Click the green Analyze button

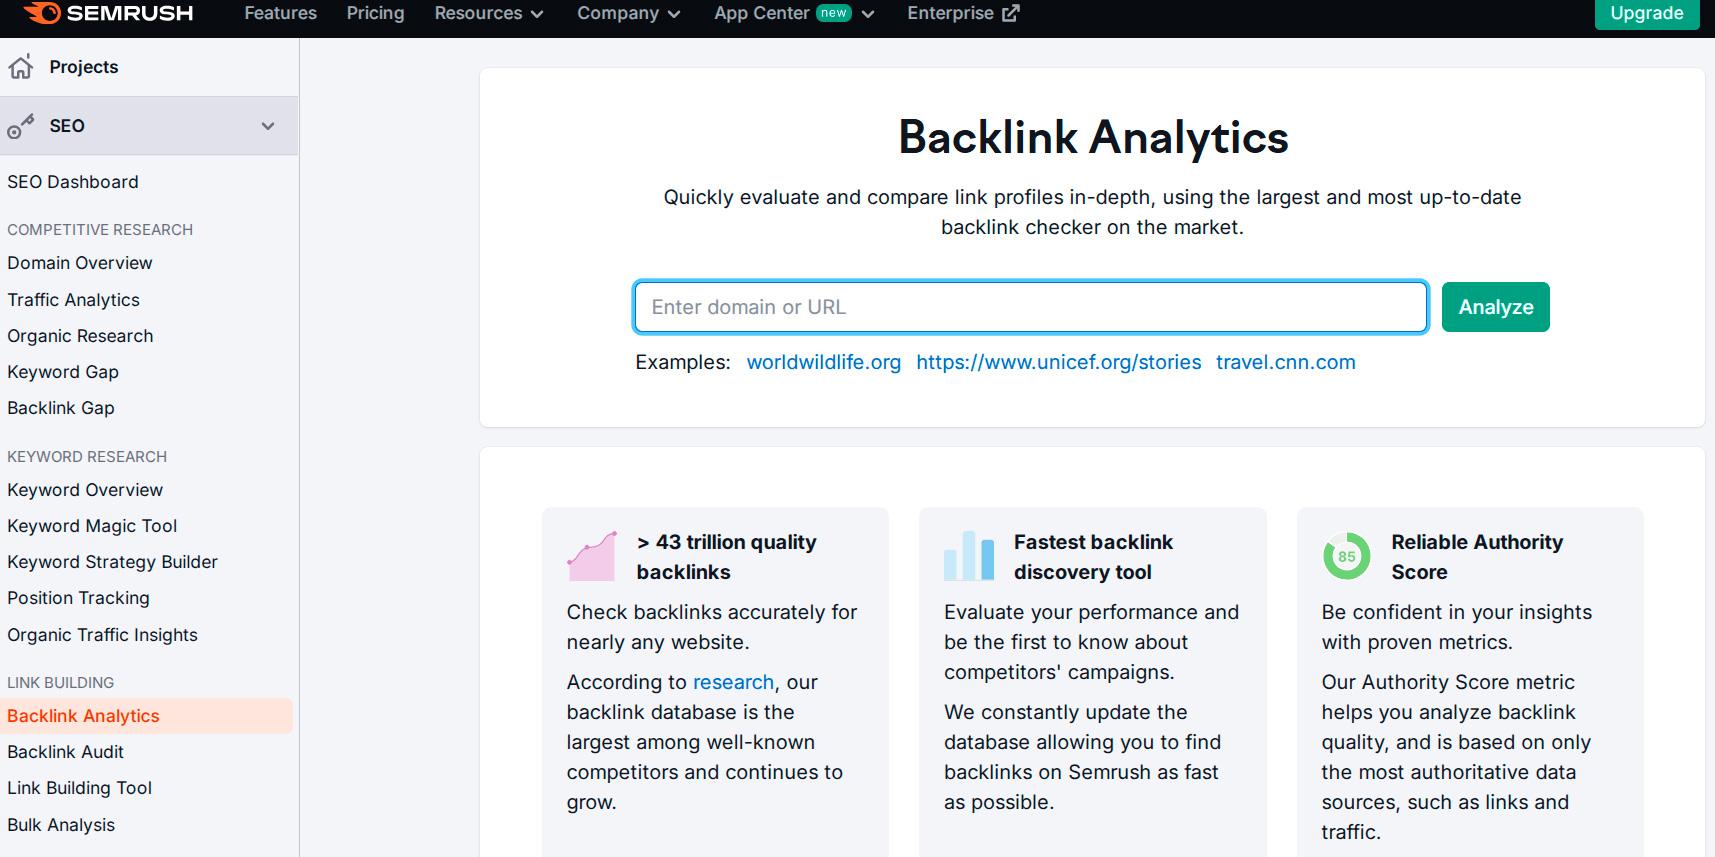coord(1495,307)
